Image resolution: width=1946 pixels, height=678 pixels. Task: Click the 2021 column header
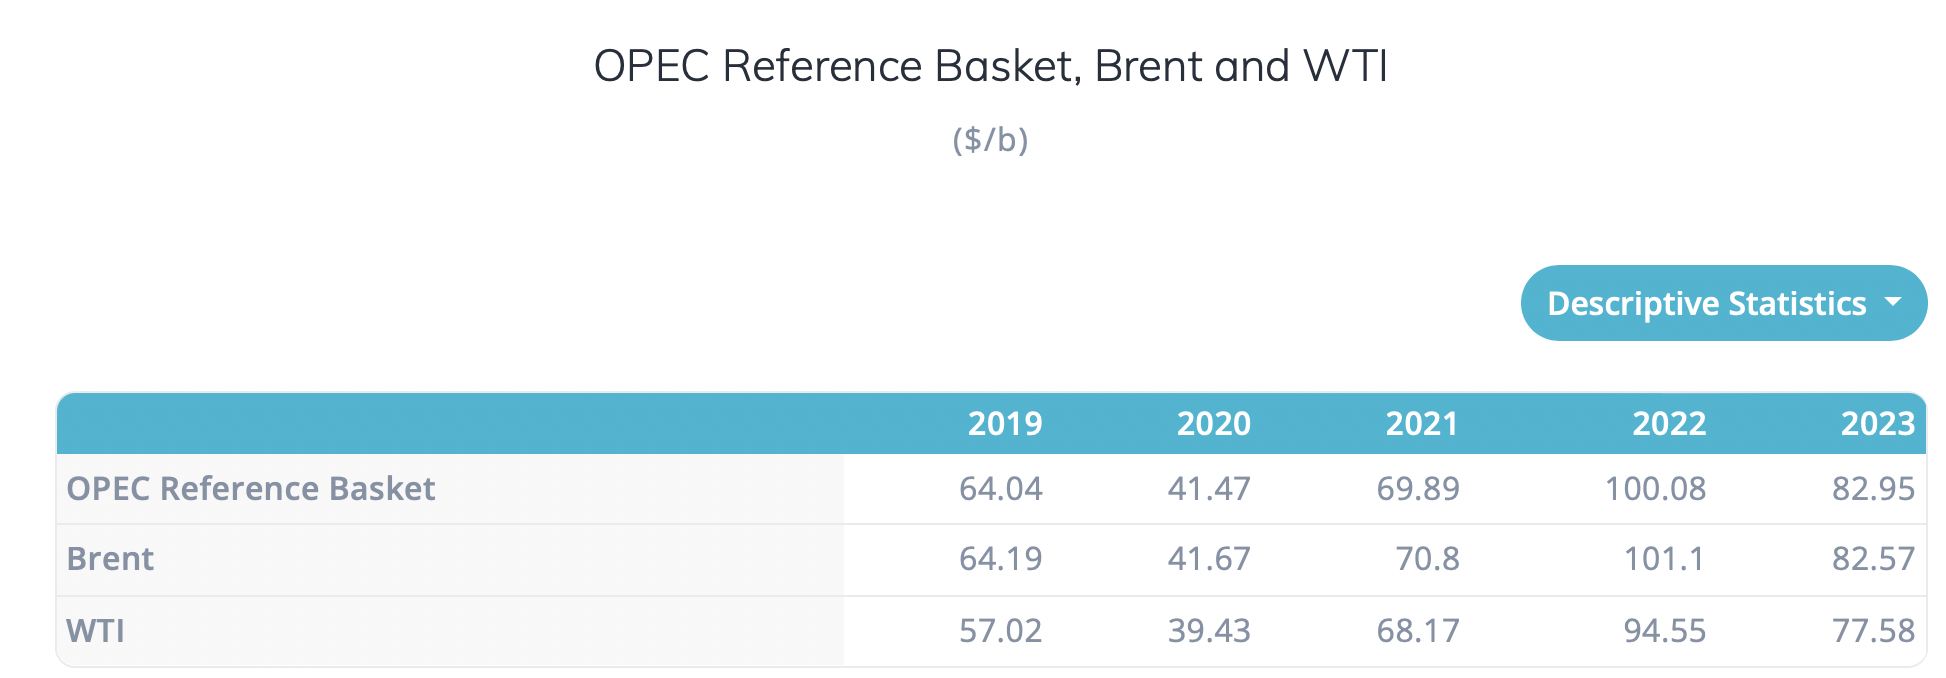click(1421, 424)
